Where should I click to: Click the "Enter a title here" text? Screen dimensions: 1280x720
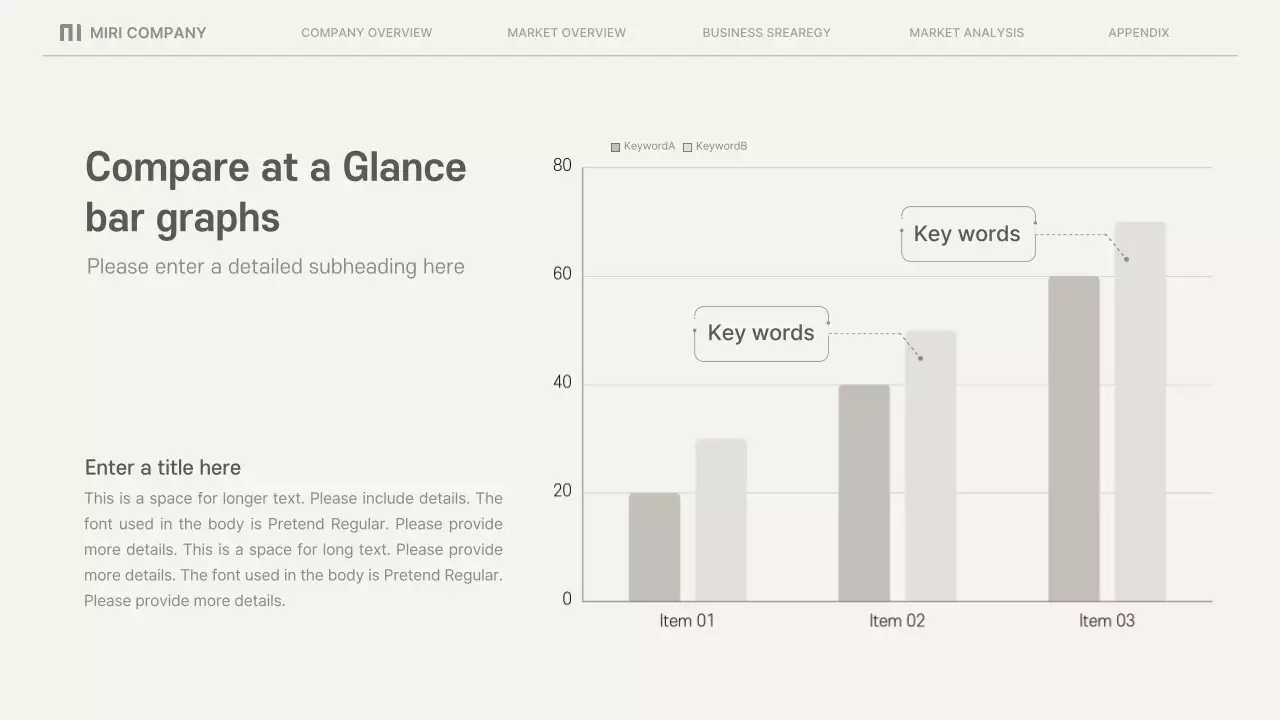pyautogui.click(x=162, y=468)
